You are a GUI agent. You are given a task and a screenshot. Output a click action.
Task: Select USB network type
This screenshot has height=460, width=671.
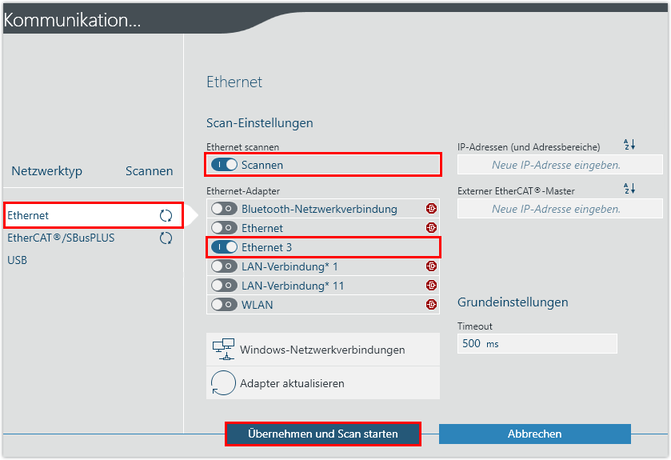coord(18,260)
